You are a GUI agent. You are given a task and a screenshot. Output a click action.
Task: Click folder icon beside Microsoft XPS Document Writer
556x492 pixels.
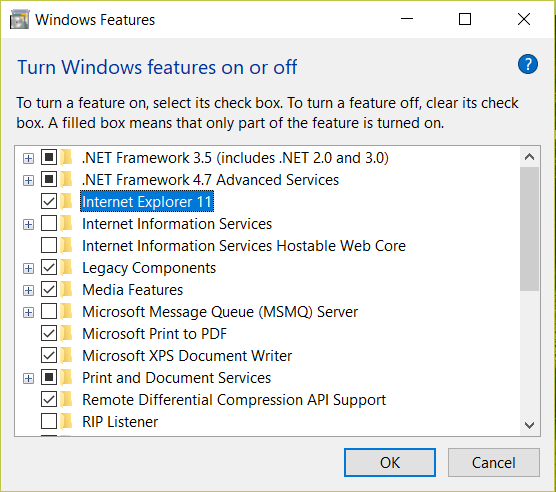click(x=66, y=355)
